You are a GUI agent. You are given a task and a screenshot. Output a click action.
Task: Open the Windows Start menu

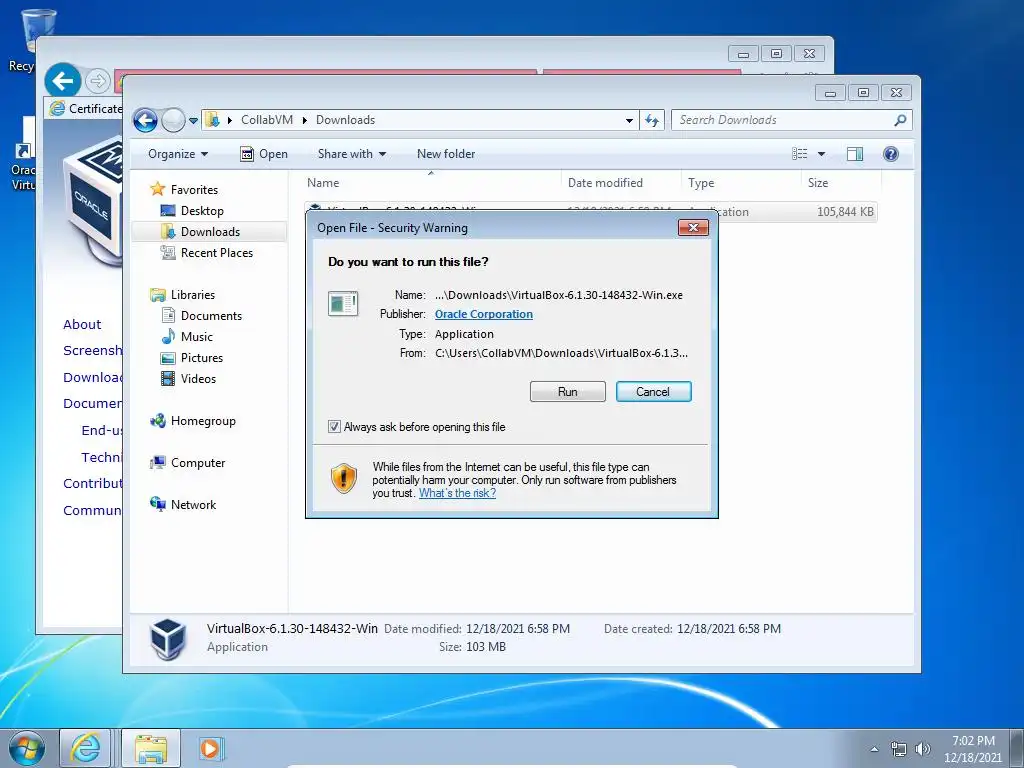27,748
